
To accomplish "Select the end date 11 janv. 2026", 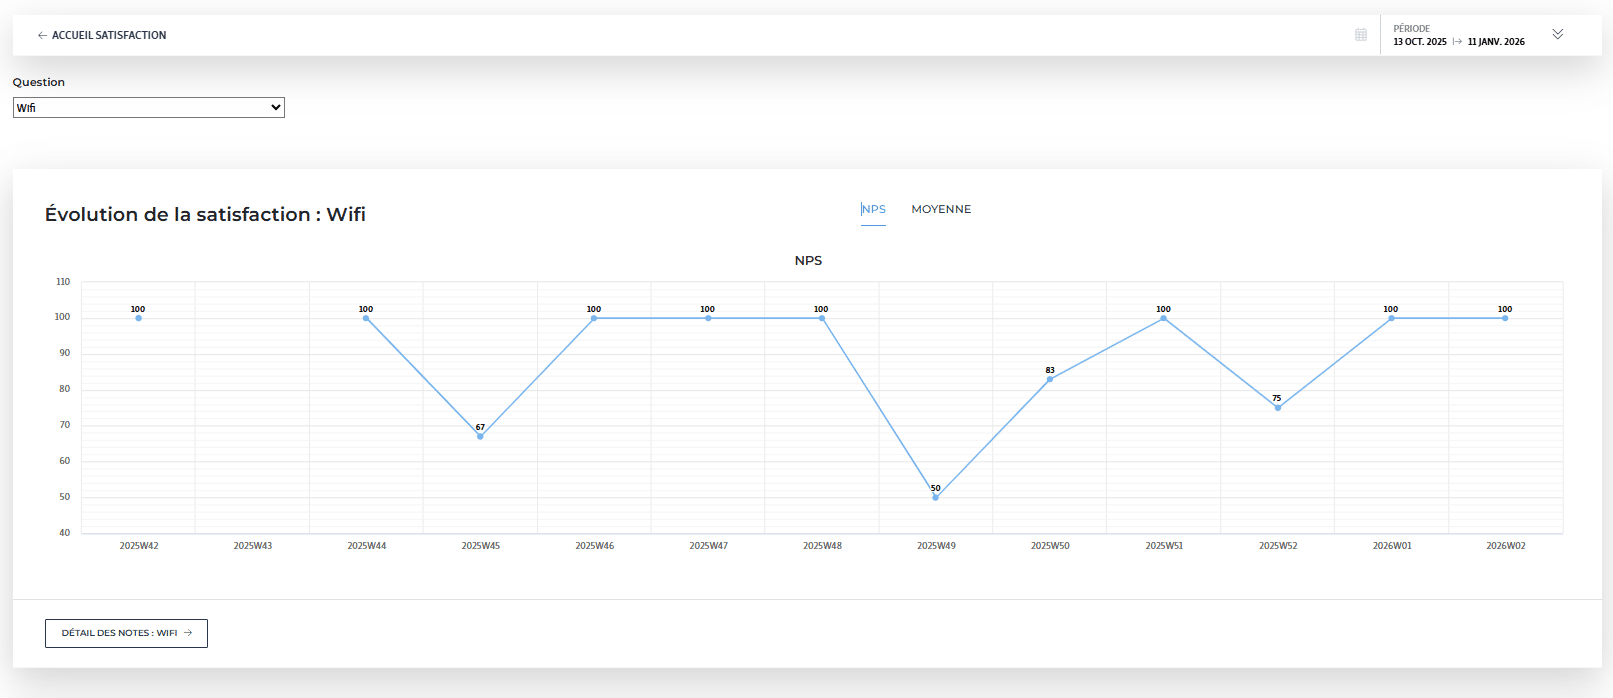I will (1496, 42).
